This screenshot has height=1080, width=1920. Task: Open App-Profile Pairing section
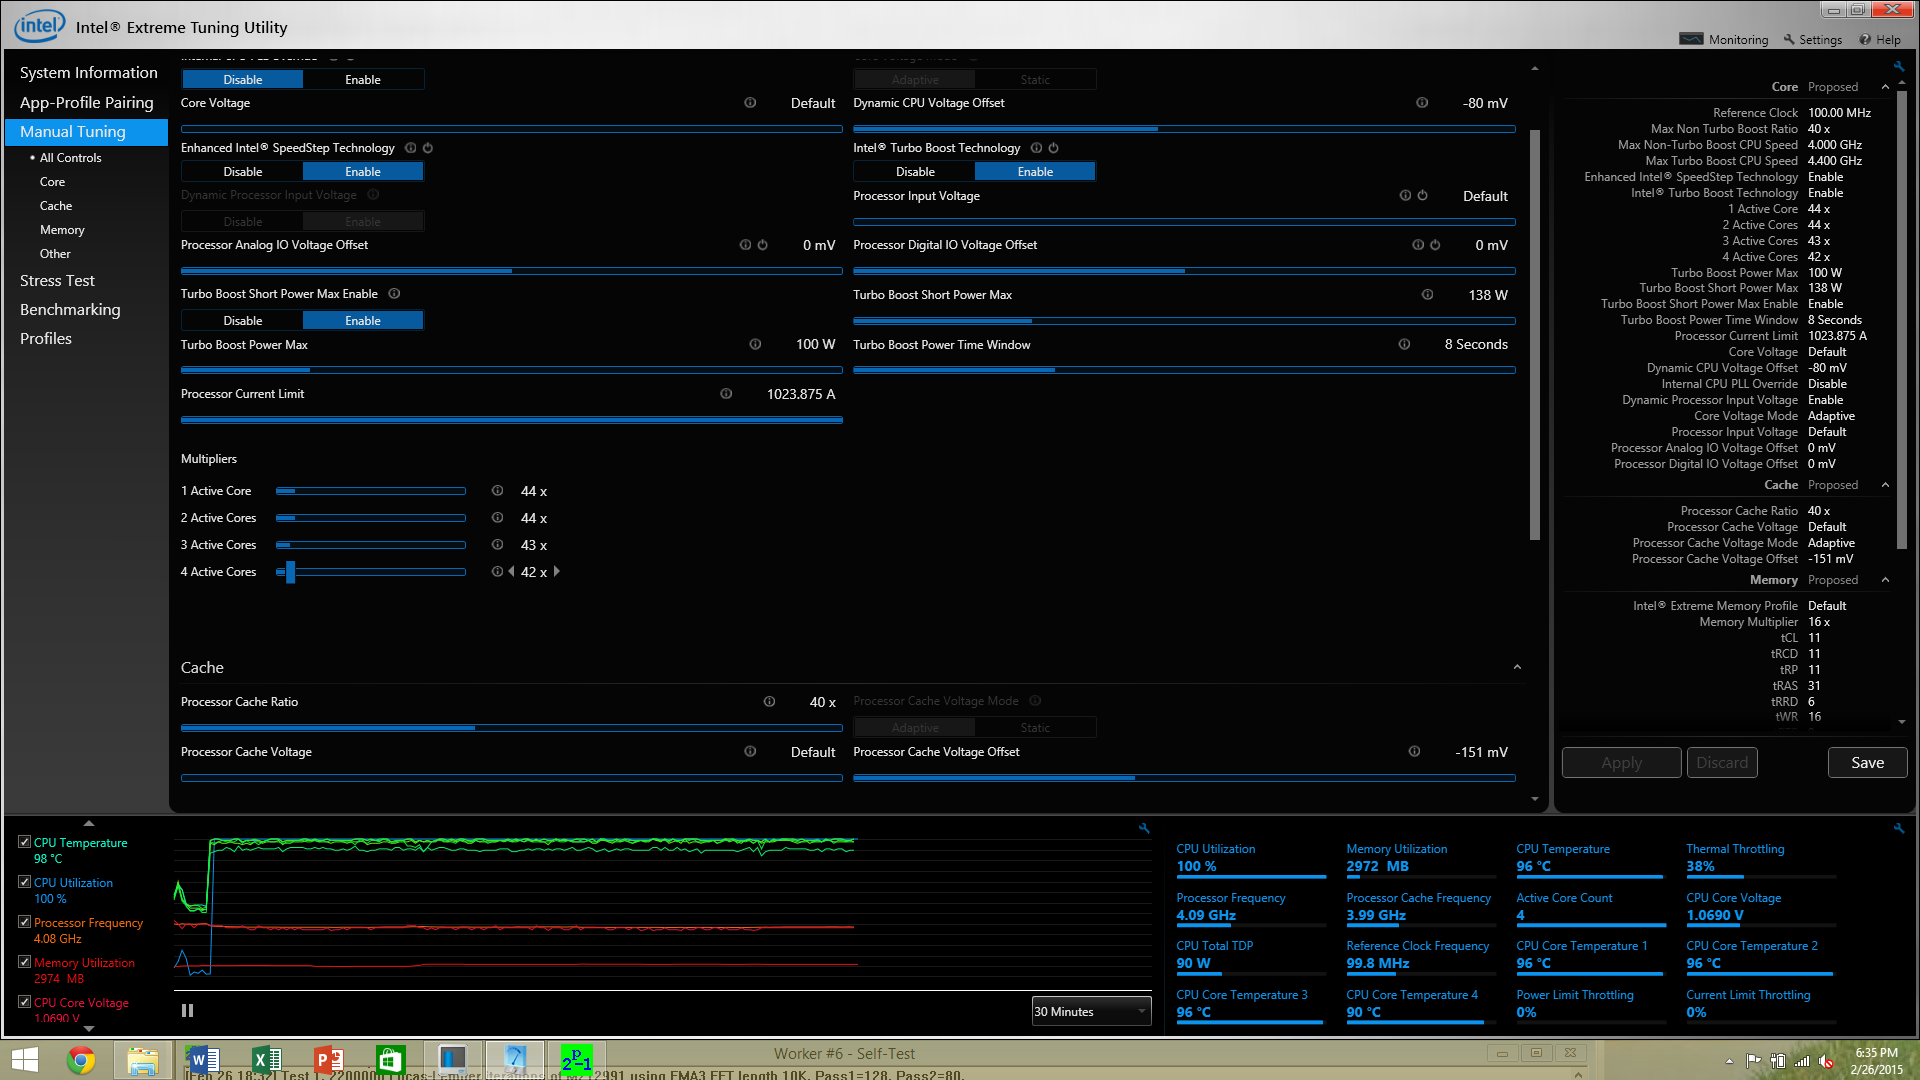(87, 103)
